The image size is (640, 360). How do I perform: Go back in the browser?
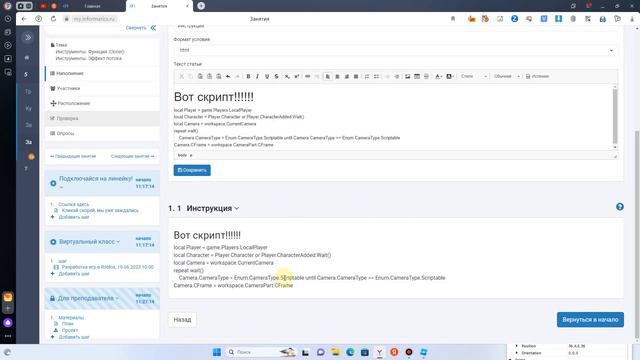point(24,19)
